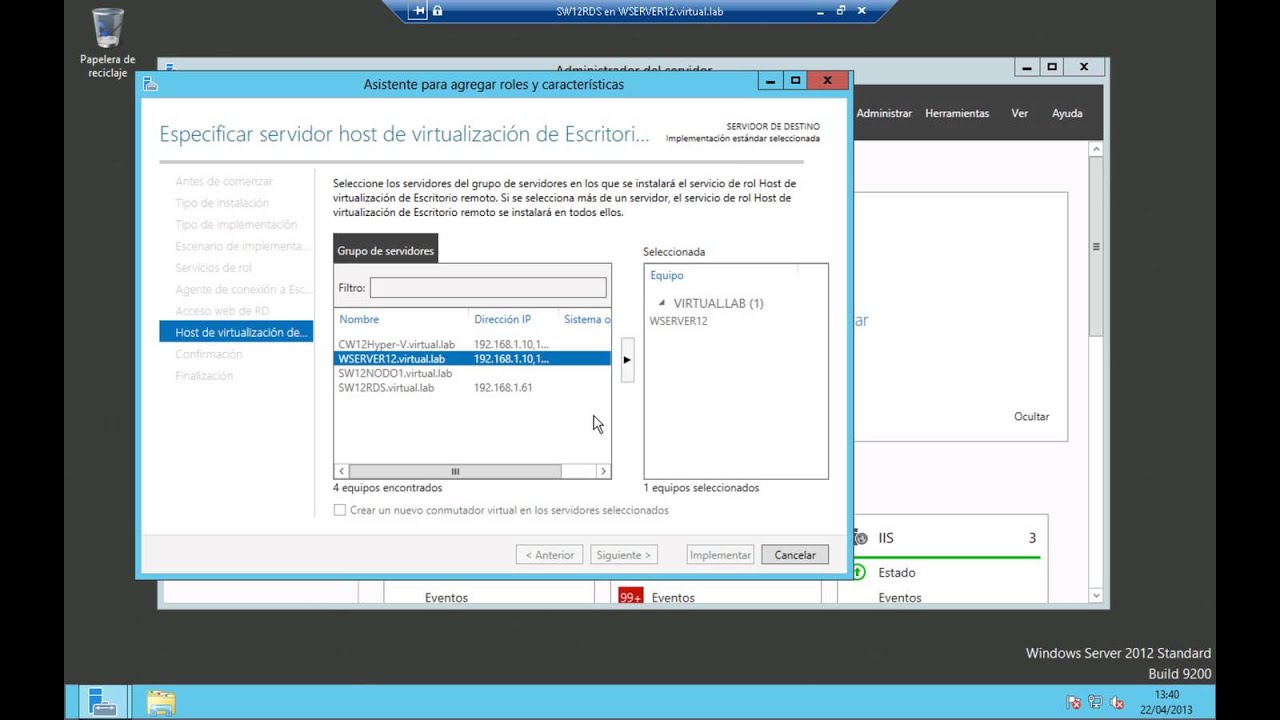Click the lock icon on the remote connection bar

(438, 11)
